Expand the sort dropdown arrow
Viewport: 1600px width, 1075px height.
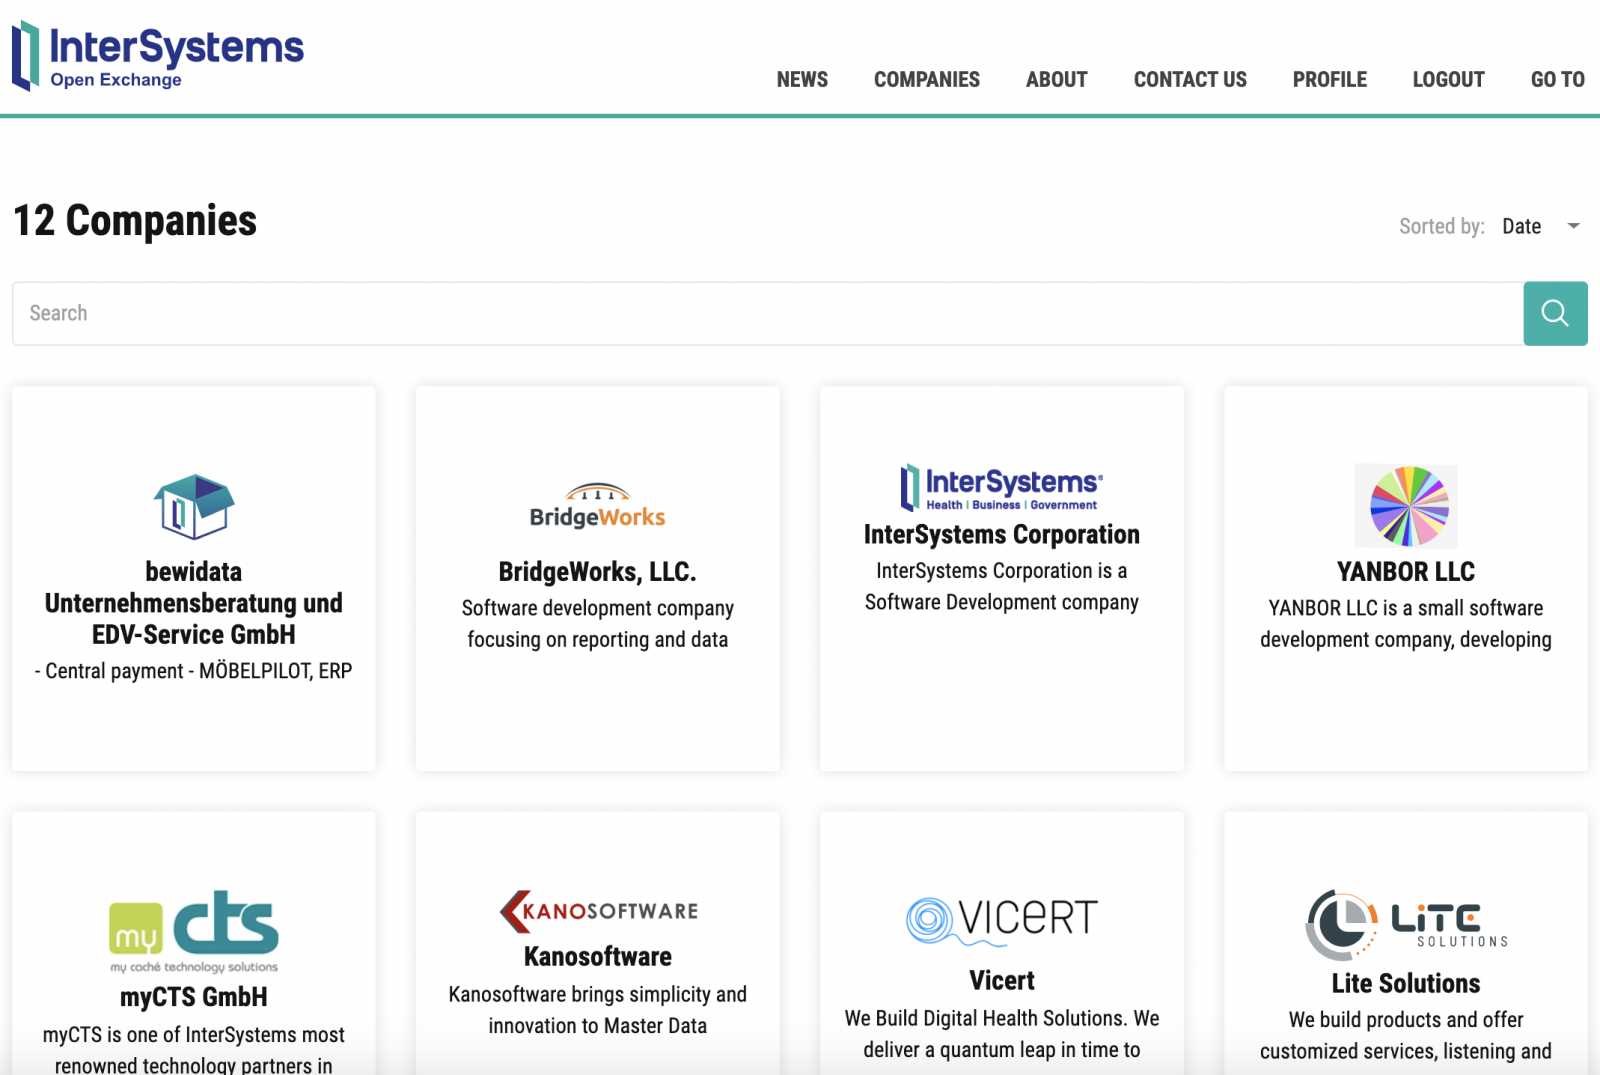point(1573,226)
